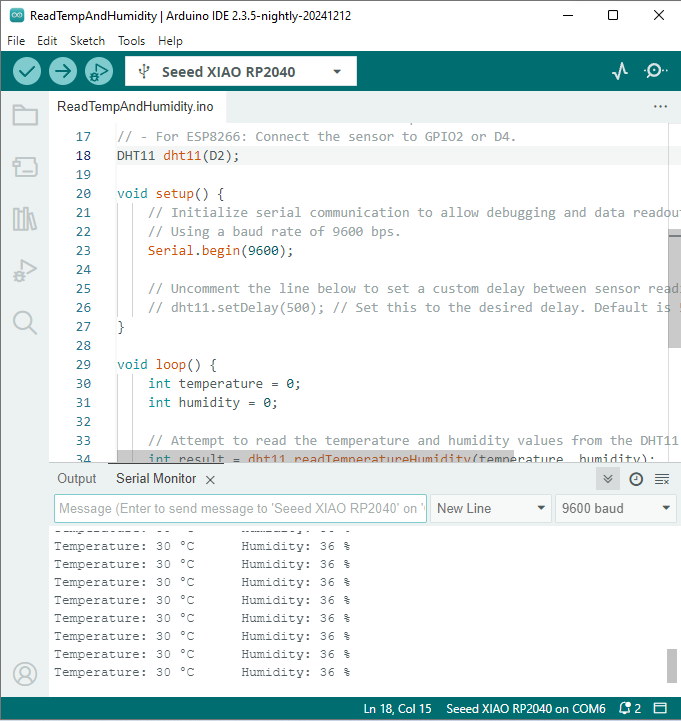Viewport: 681px width, 721px height.
Task: Toggle the bottom panel icon in status bar
Action: pos(660,709)
